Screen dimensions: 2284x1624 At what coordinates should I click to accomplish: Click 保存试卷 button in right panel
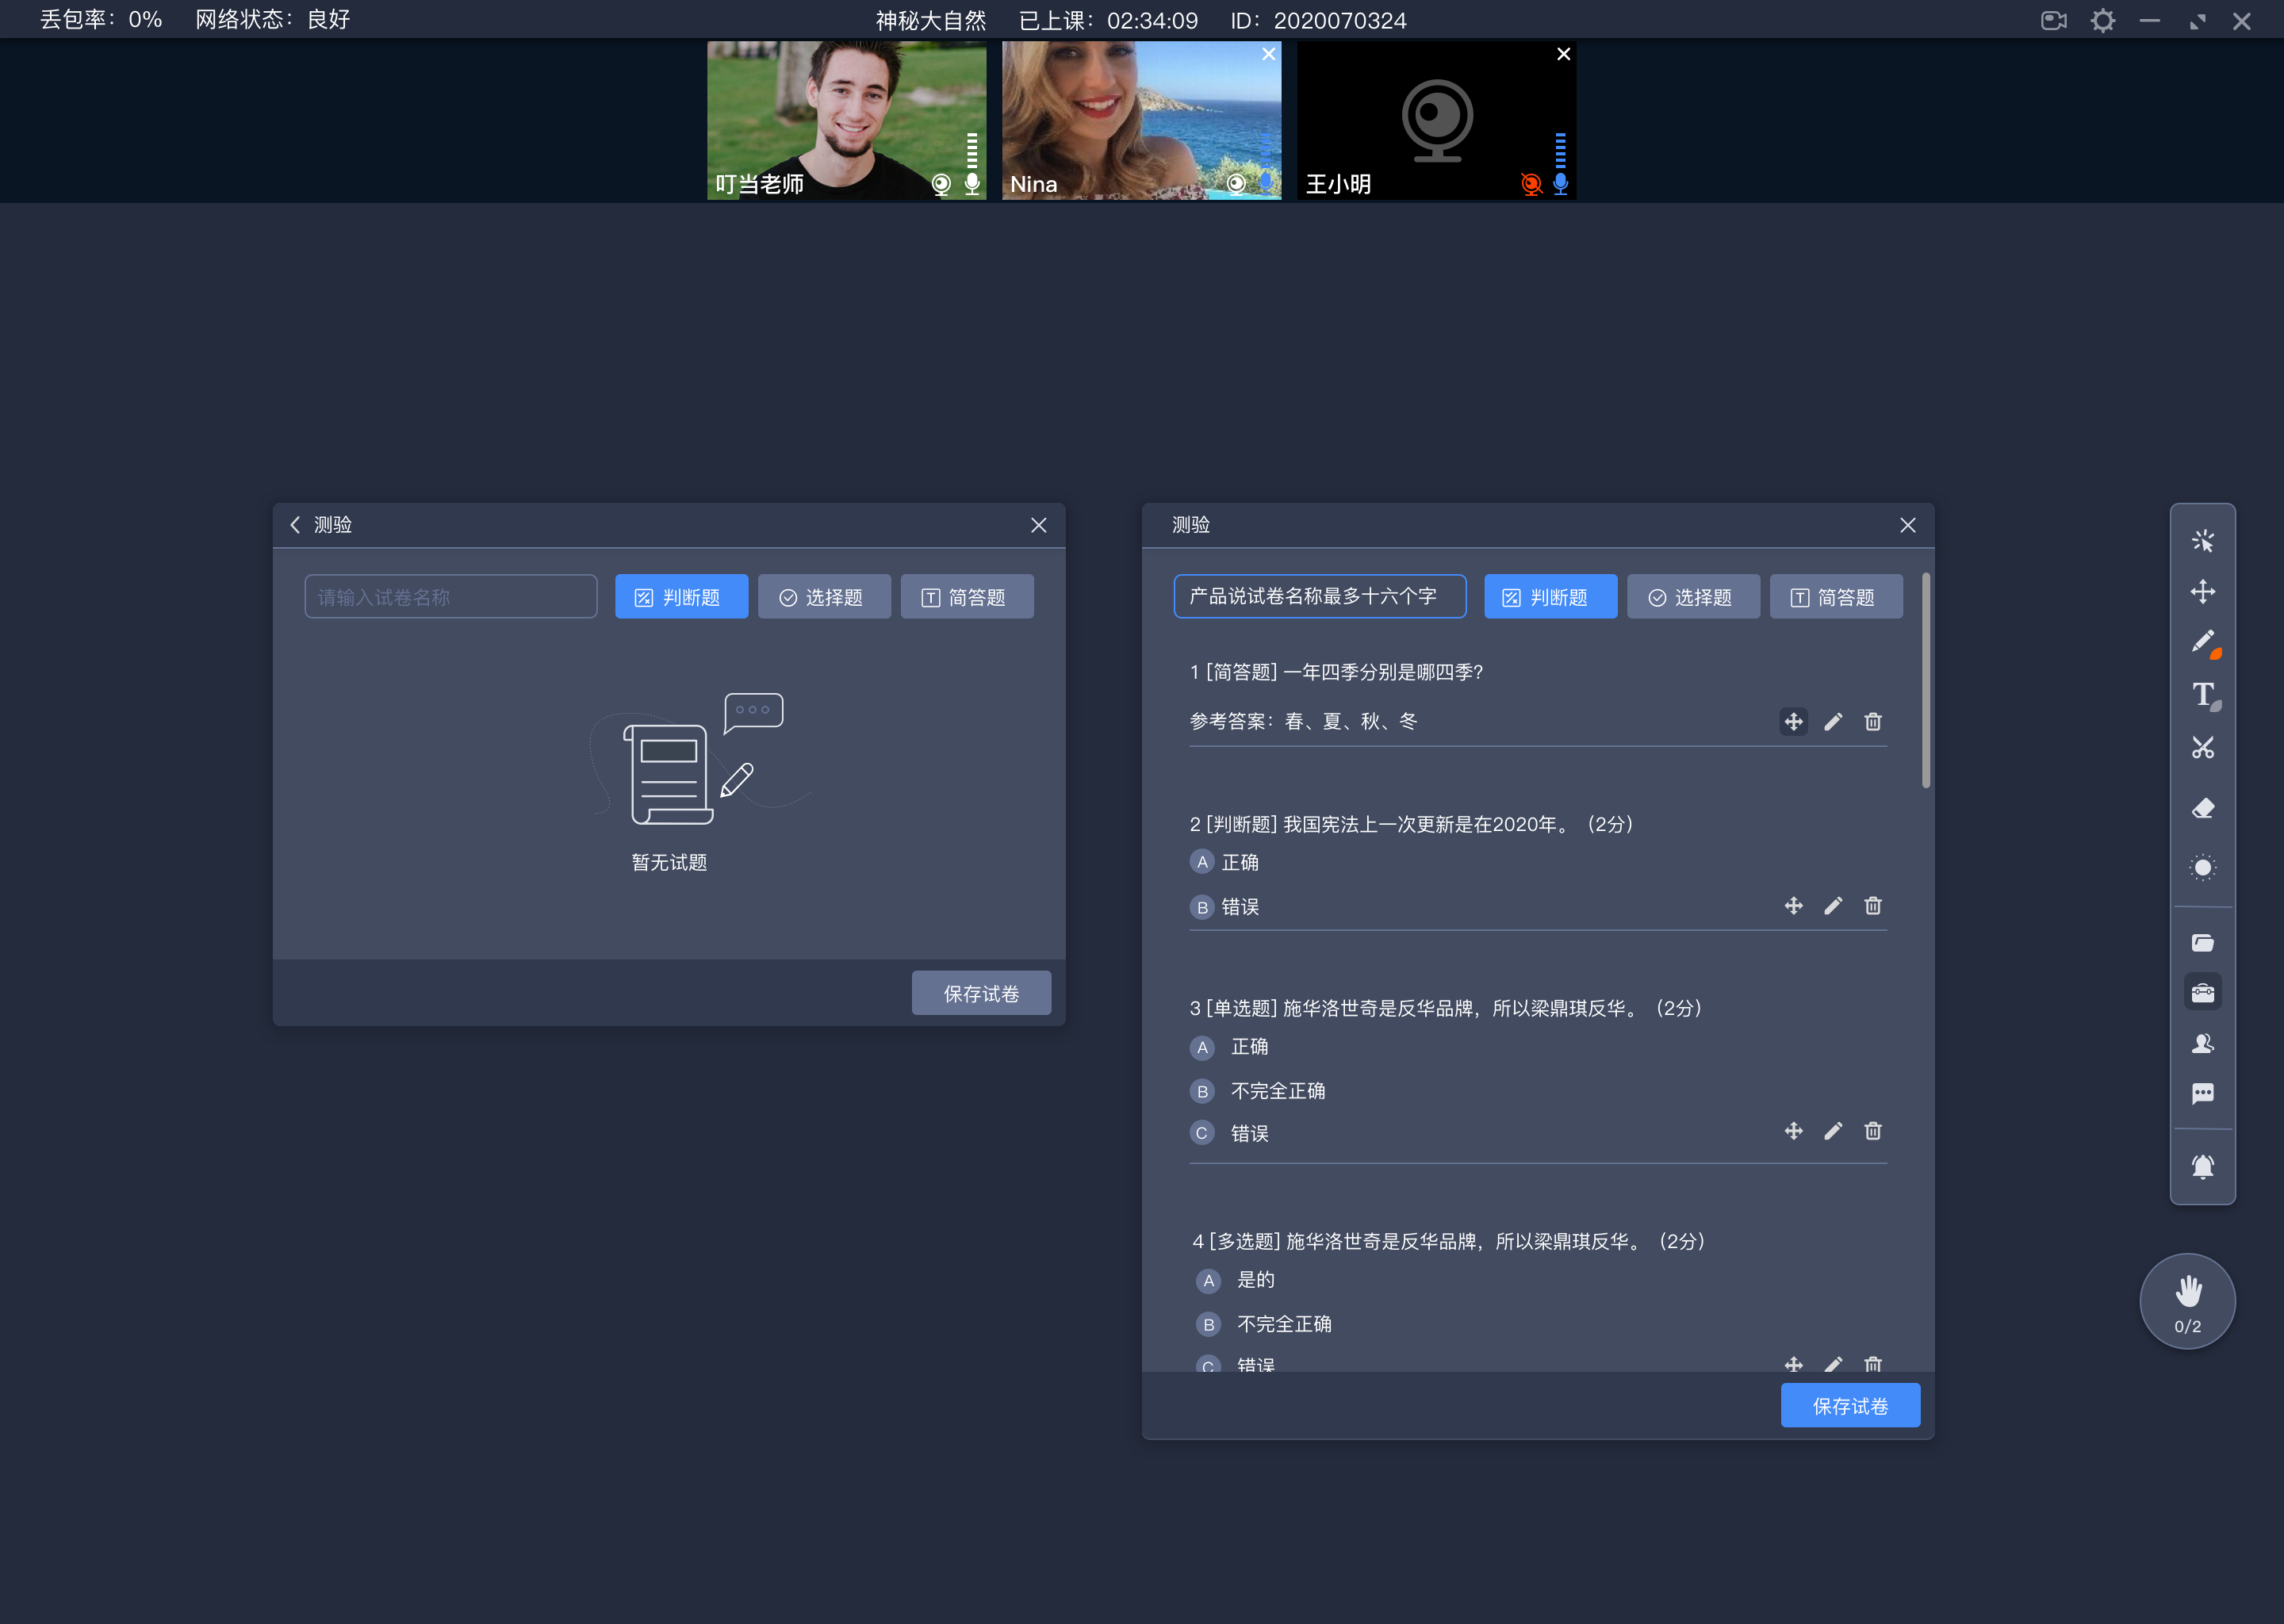(x=1850, y=1404)
